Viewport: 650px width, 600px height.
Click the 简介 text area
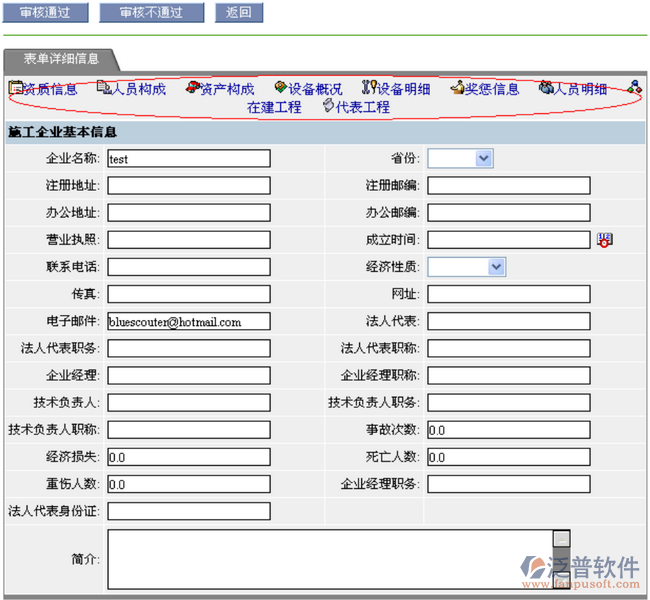330,559
